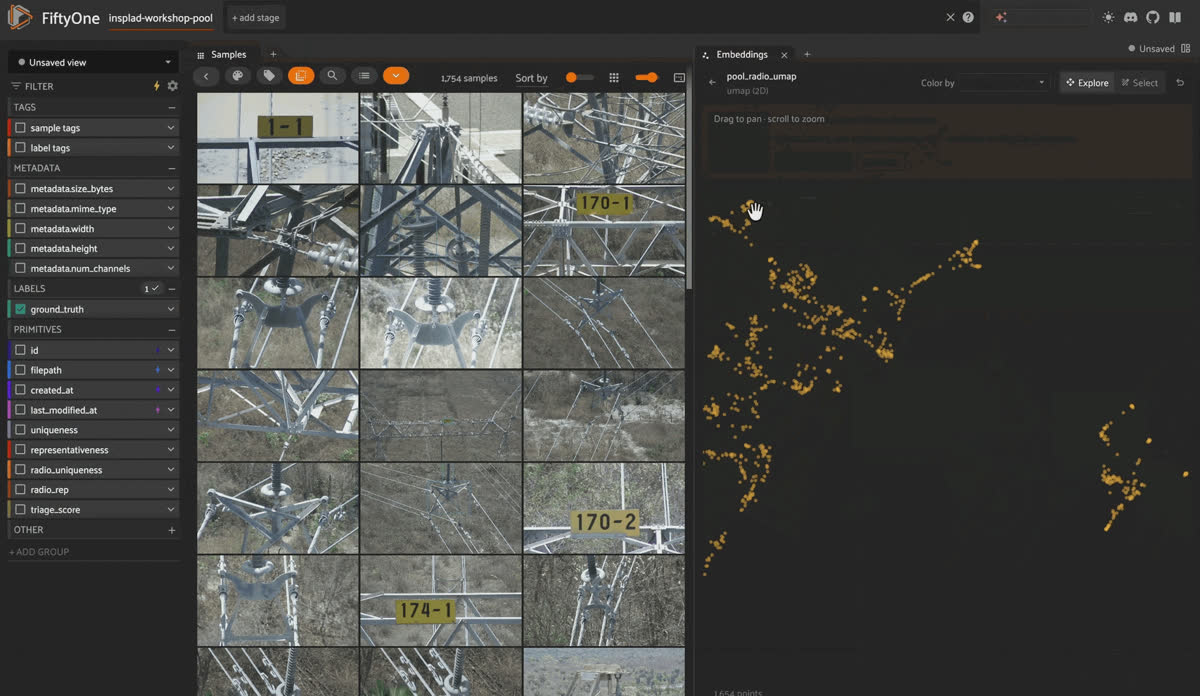
Task: Open the Color by dropdown
Action: click(1003, 83)
